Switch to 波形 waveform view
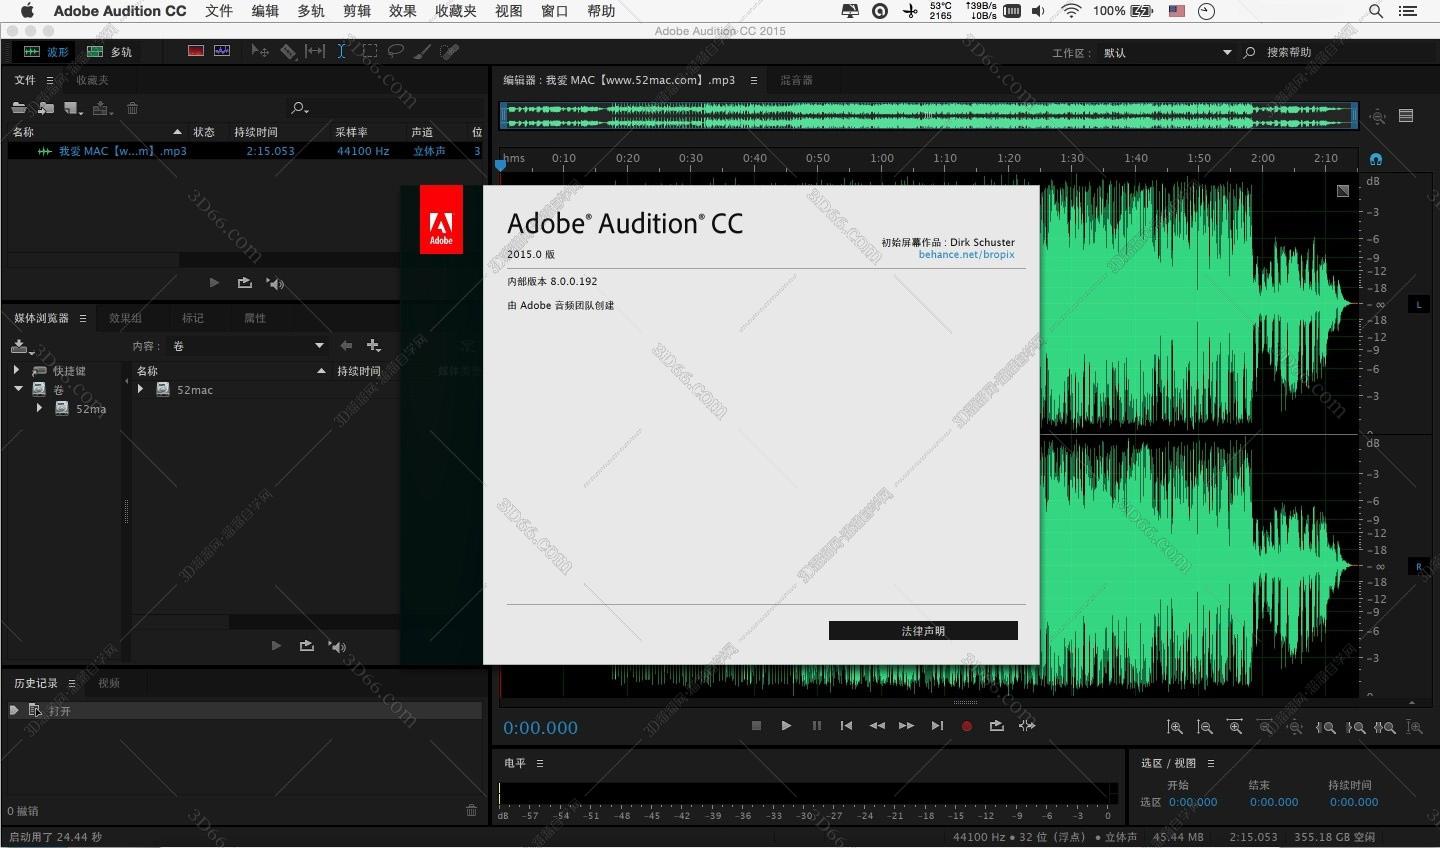This screenshot has width=1440, height=848. [x=46, y=52]
